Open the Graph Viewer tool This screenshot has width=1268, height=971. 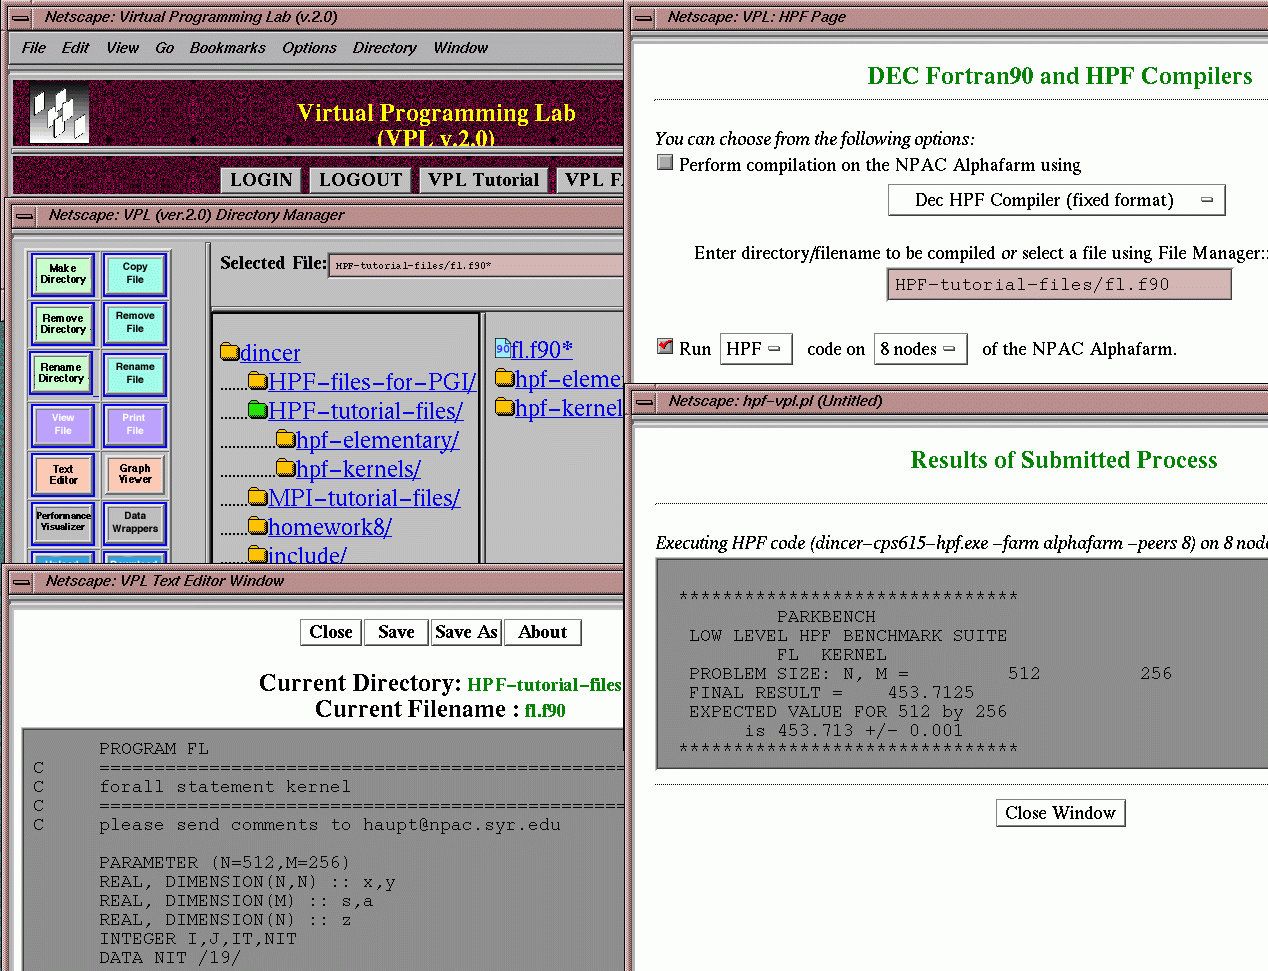pyautogui.click(x=134, y=475)
